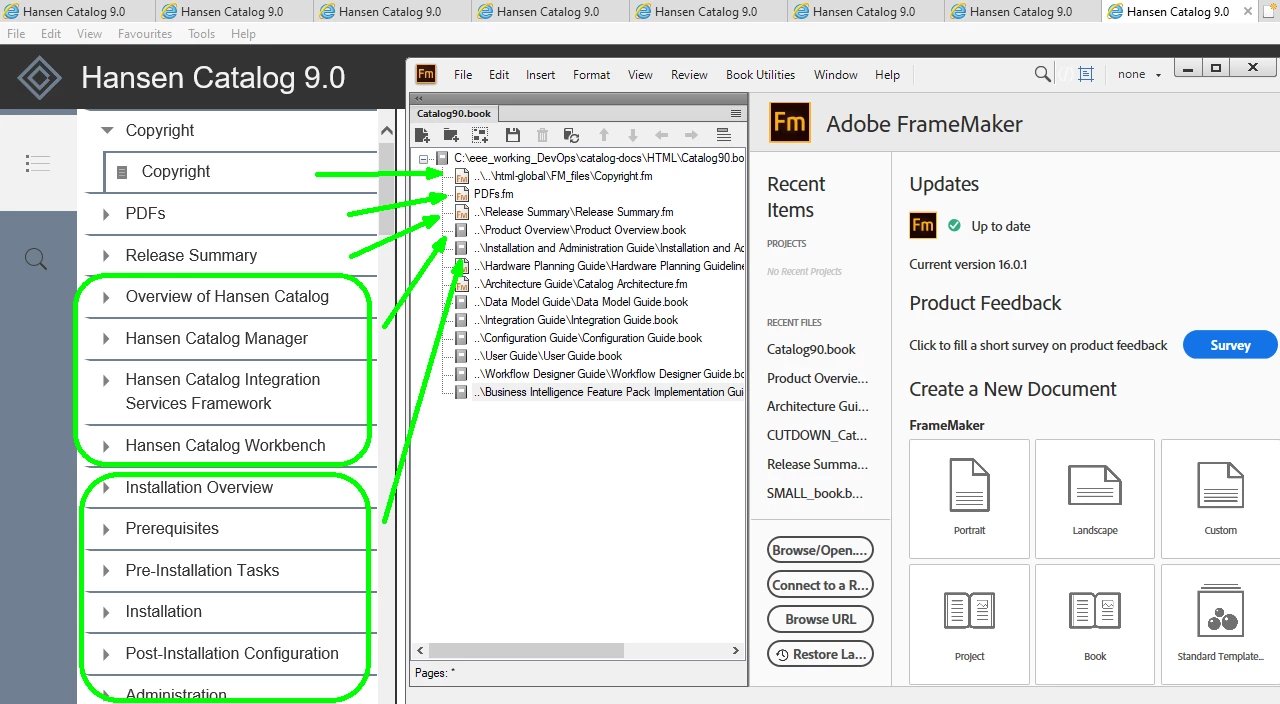Click the Connect to a R... button
This screenshot has width=1280, height=704.
821,585
